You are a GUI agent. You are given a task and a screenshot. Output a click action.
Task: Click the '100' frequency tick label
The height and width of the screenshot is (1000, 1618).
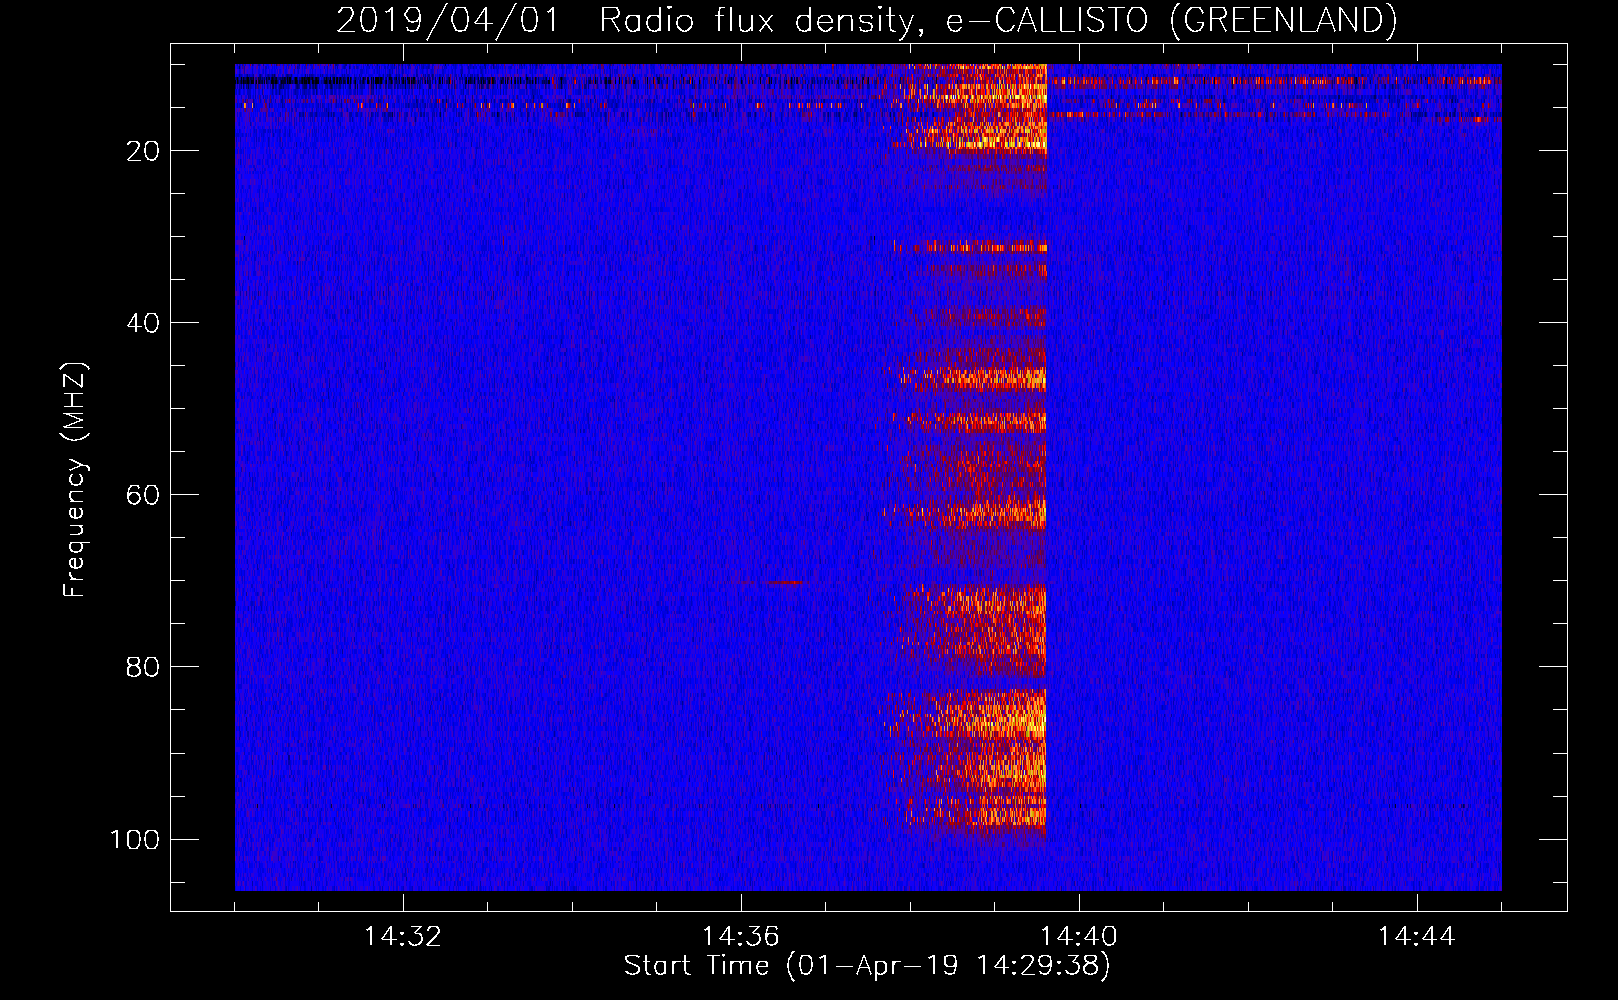[135, 839]
